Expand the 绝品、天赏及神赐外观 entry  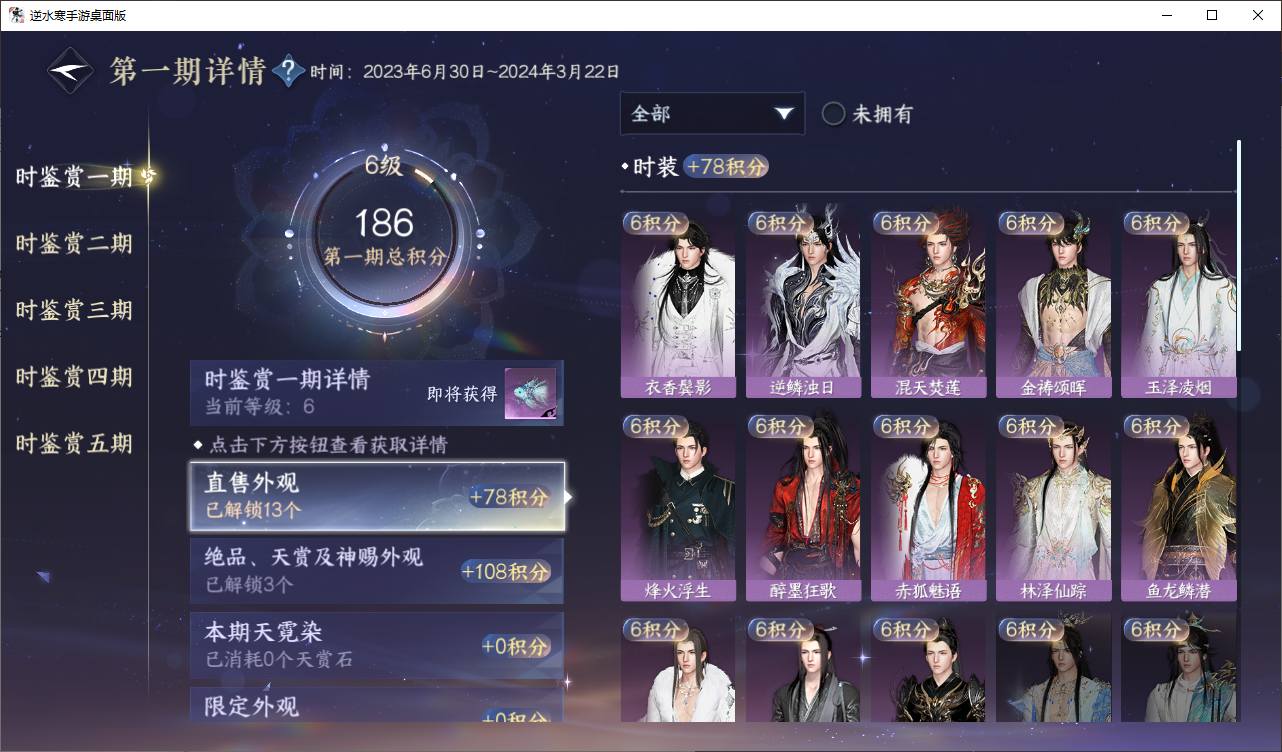pyautogui.click(x=377, y=570)
